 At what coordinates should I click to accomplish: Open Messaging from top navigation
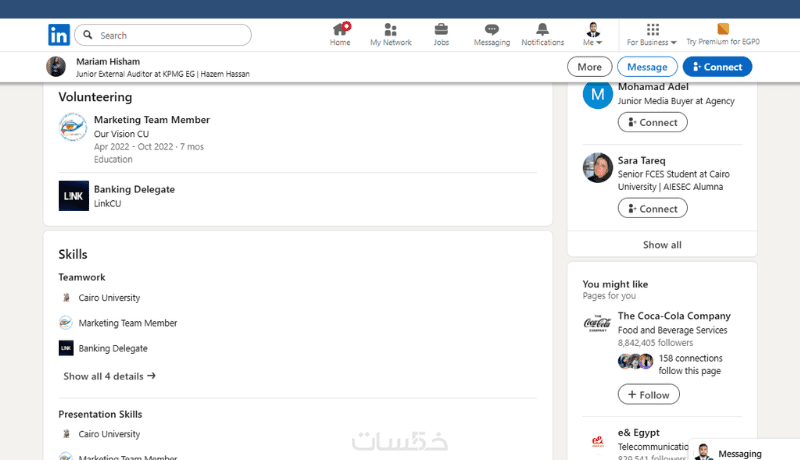[492, 35]
